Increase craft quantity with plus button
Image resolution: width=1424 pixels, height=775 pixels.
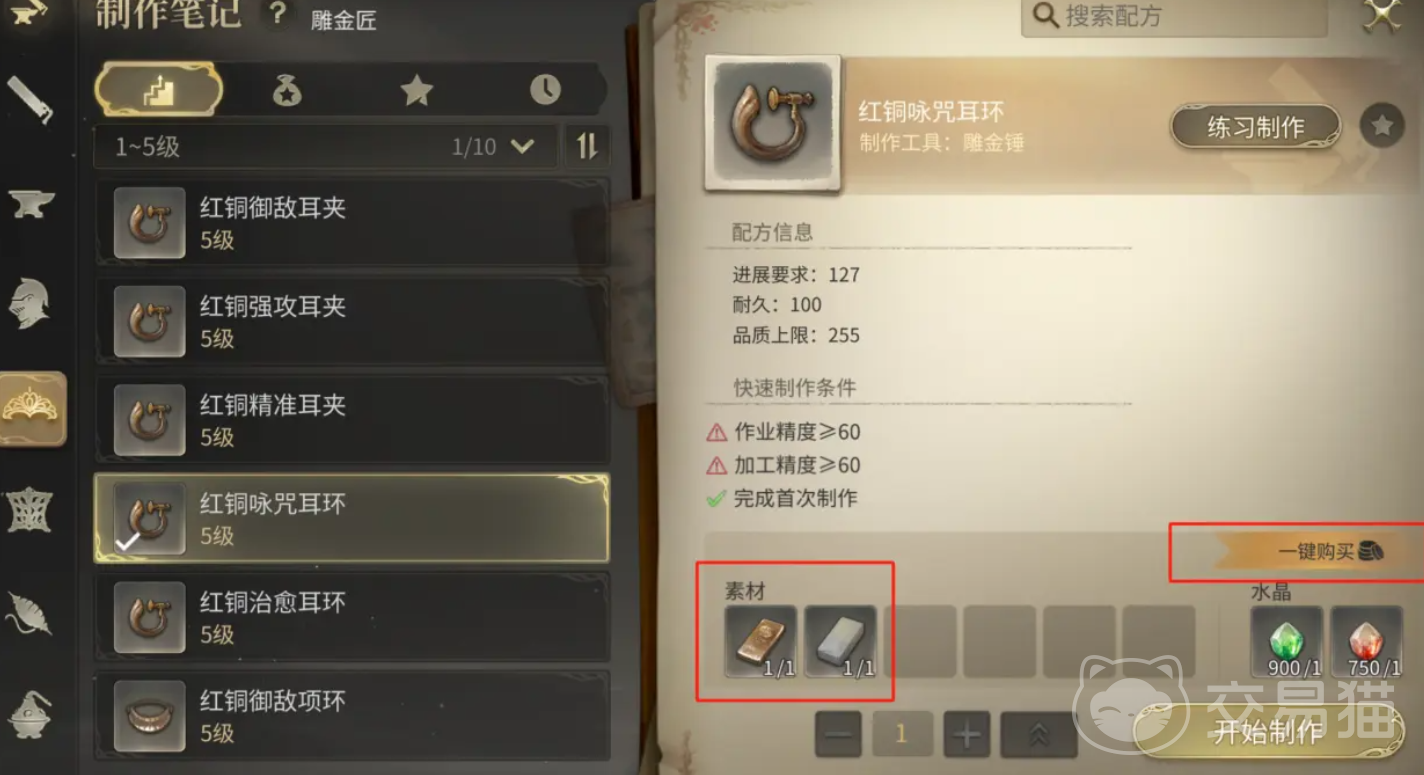coord(965,735)
